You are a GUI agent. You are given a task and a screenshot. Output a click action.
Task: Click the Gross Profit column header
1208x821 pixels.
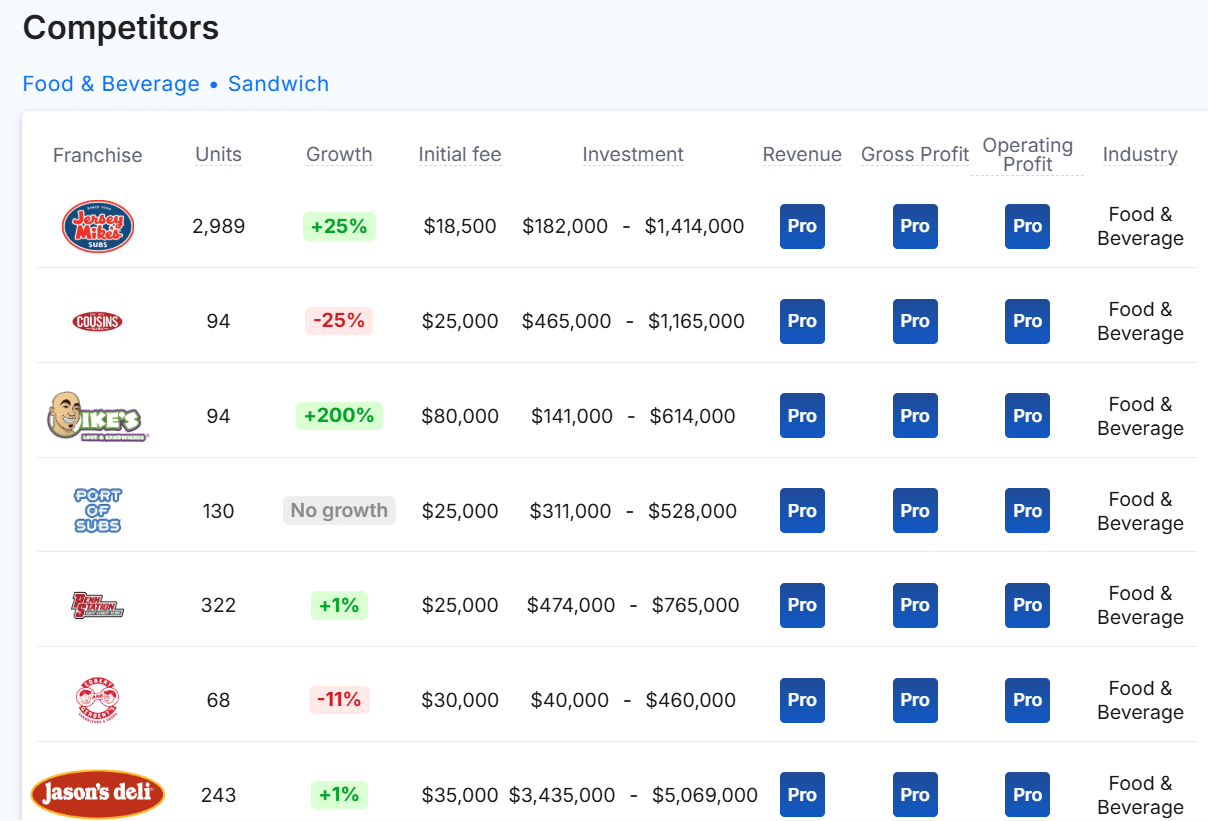click(915, 154)
